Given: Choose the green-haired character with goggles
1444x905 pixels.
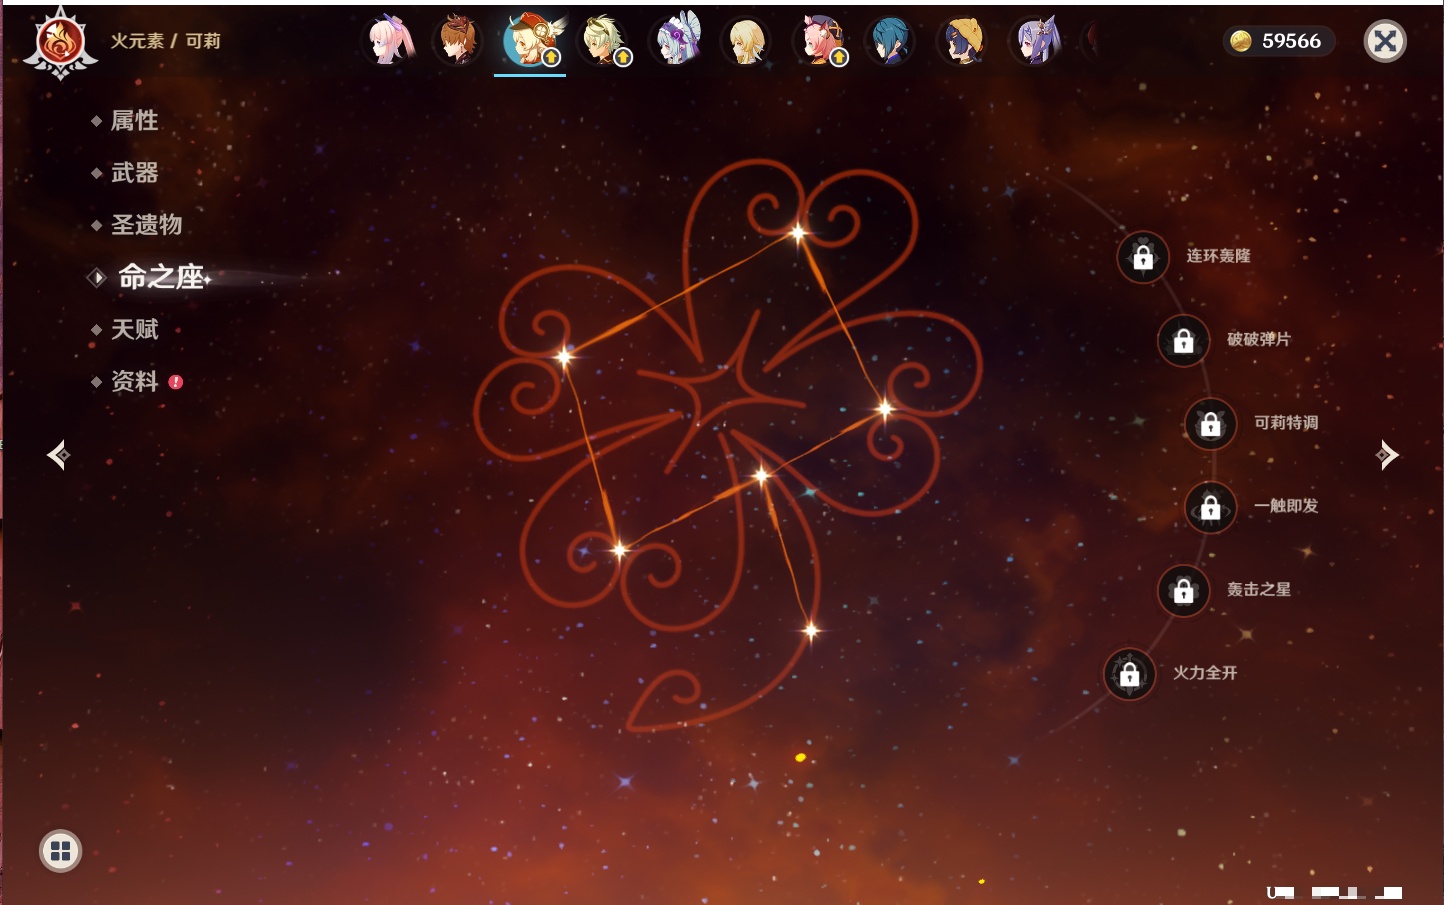Looking at the screenshot, I should tap(605, 41).
